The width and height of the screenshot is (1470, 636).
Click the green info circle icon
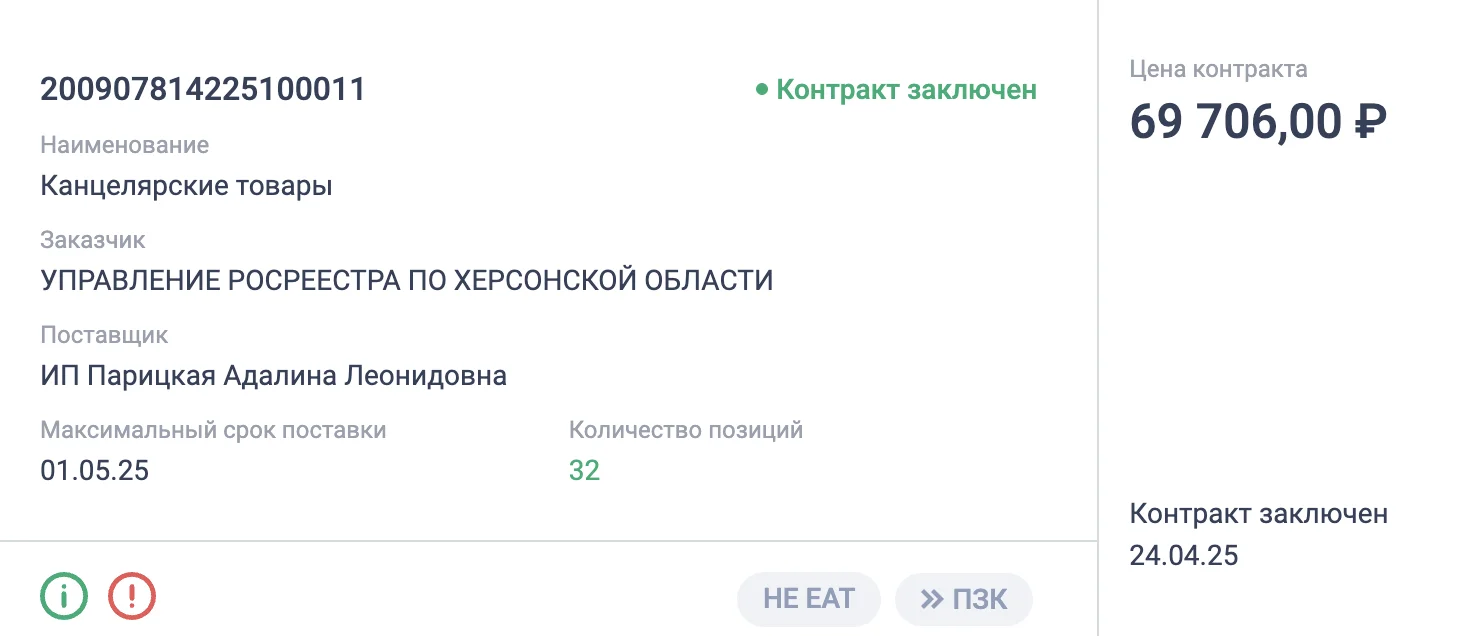coord(64,598)
